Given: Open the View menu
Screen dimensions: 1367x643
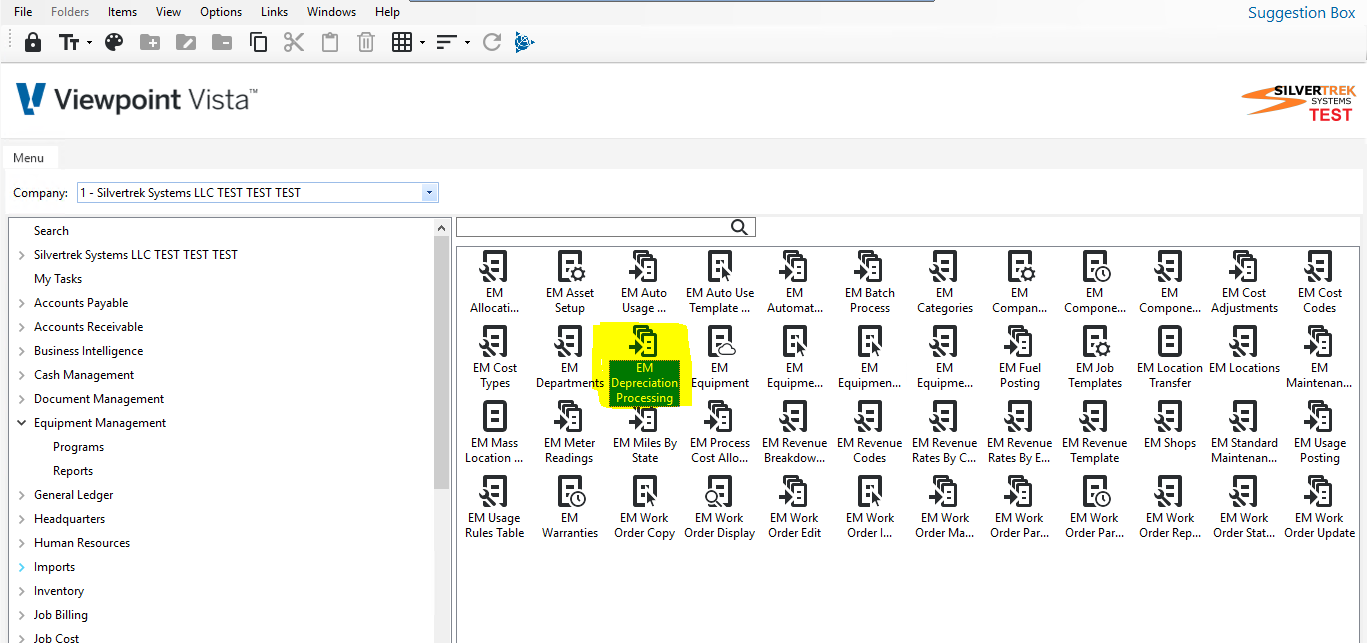Looking at the screenshot, I should [x=169, y=12].
